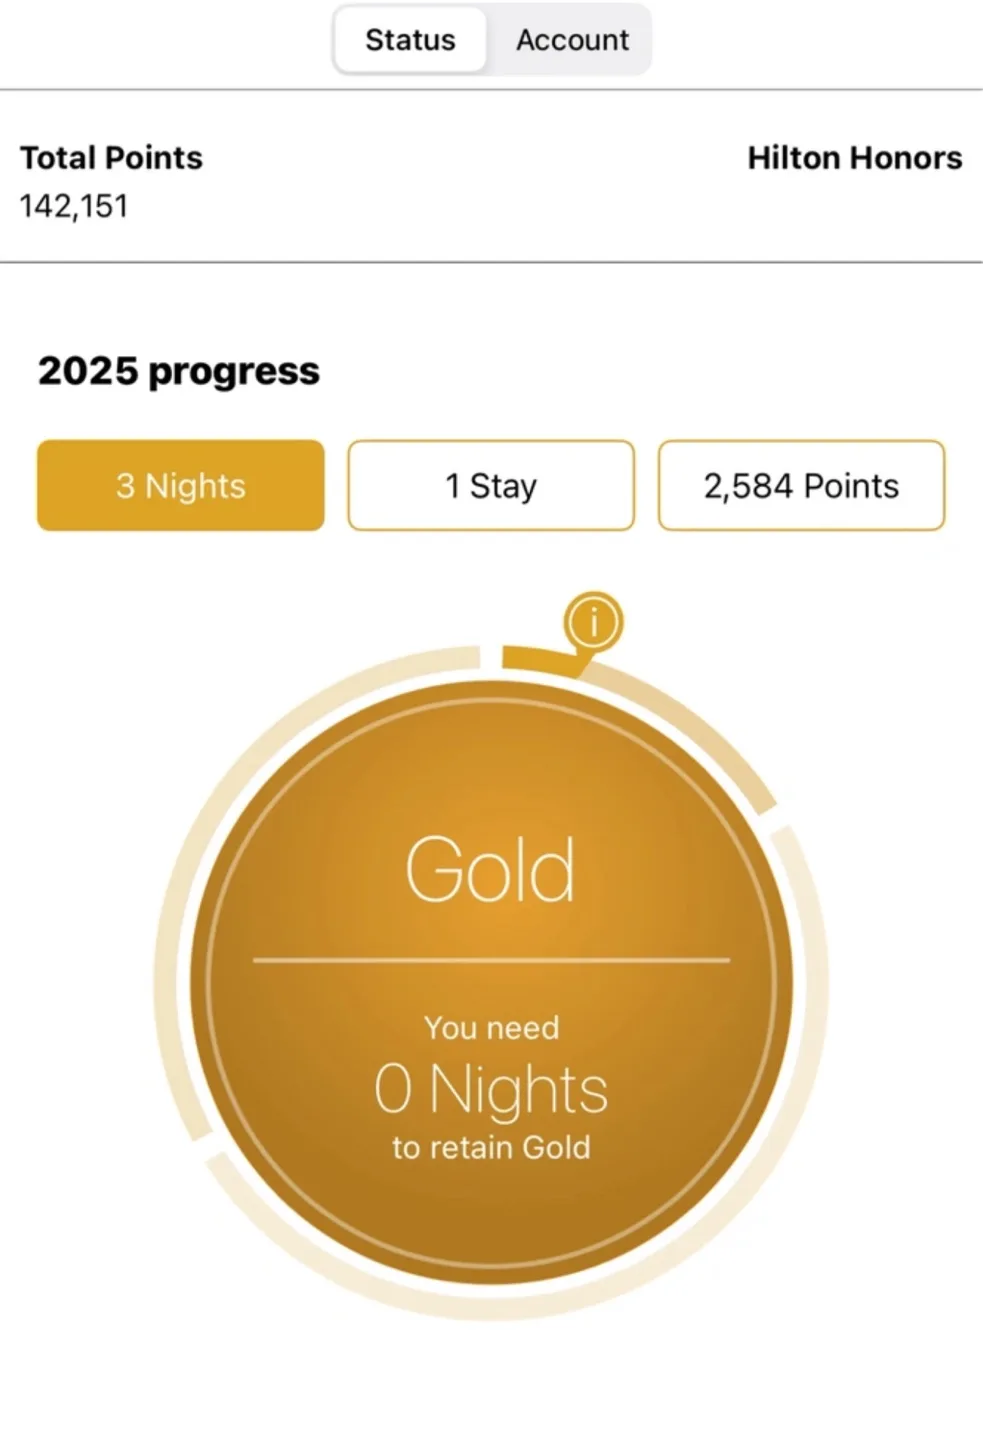Click the 'to retain Gold' caption
The image size is (983, 1440).
(x=491, y=1147)
